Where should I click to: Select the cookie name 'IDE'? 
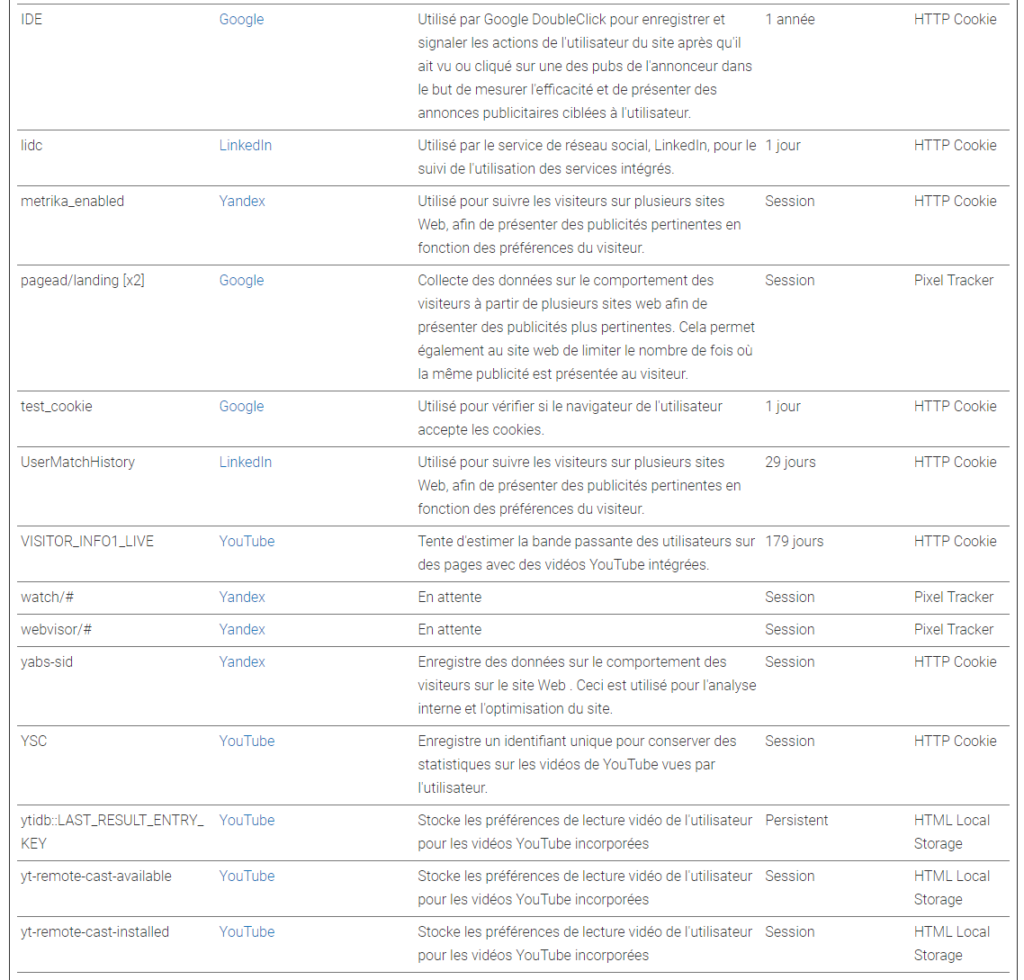tap(31, 20)
